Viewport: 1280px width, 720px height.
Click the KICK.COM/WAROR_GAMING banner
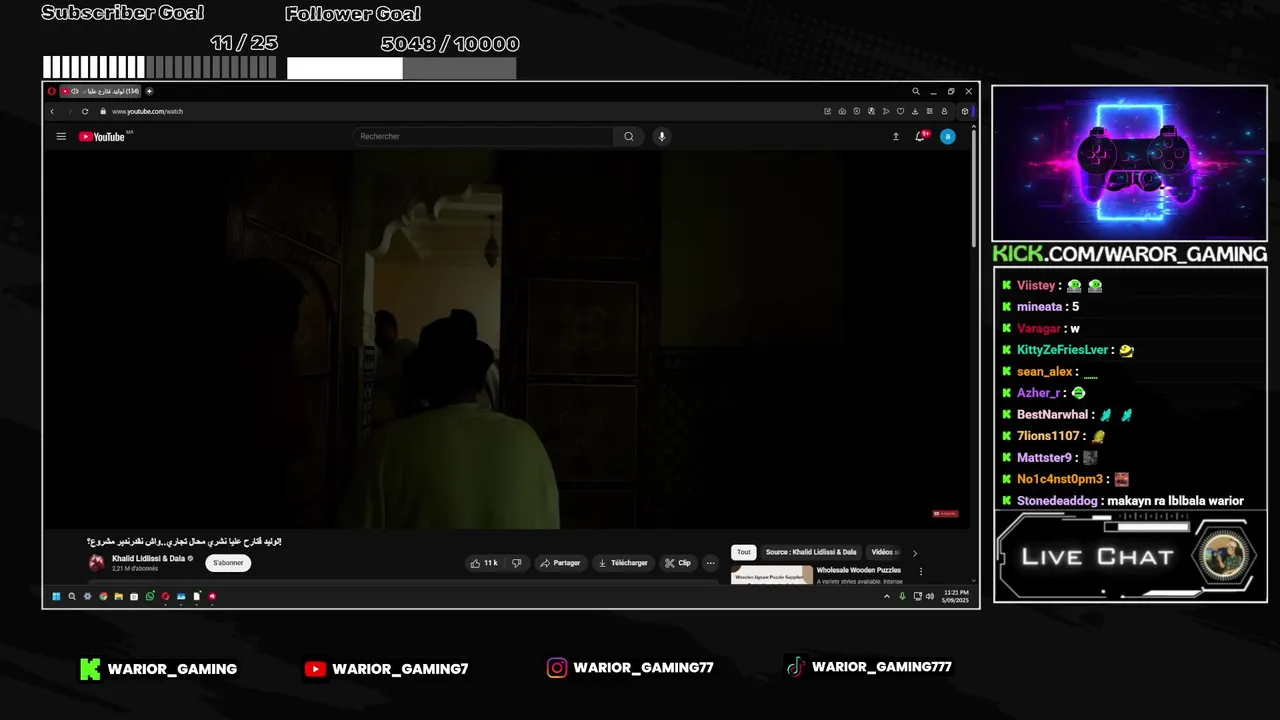click(1129, 254)
